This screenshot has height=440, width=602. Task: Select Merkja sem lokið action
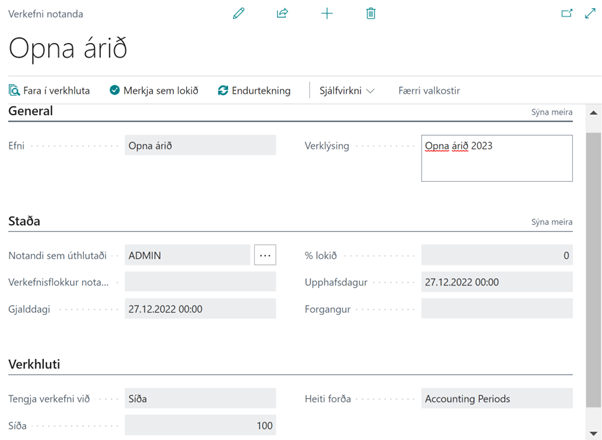[x=154, y=90]
